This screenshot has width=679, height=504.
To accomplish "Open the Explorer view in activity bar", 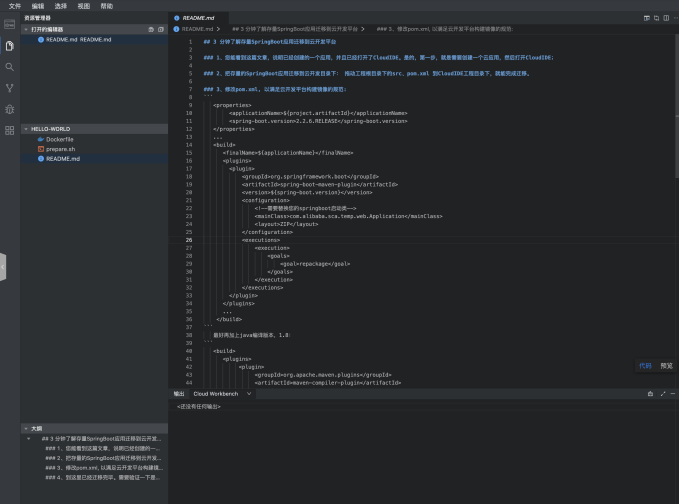I will 10,45.
